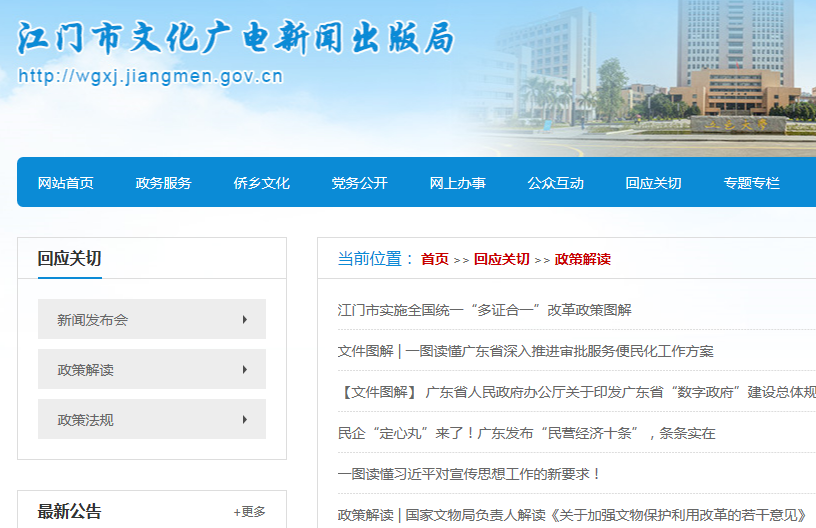Expand arrow beside 政策解读 in sidebar
The height and width of the screenshot is (528, 816).
coord(244,370)
